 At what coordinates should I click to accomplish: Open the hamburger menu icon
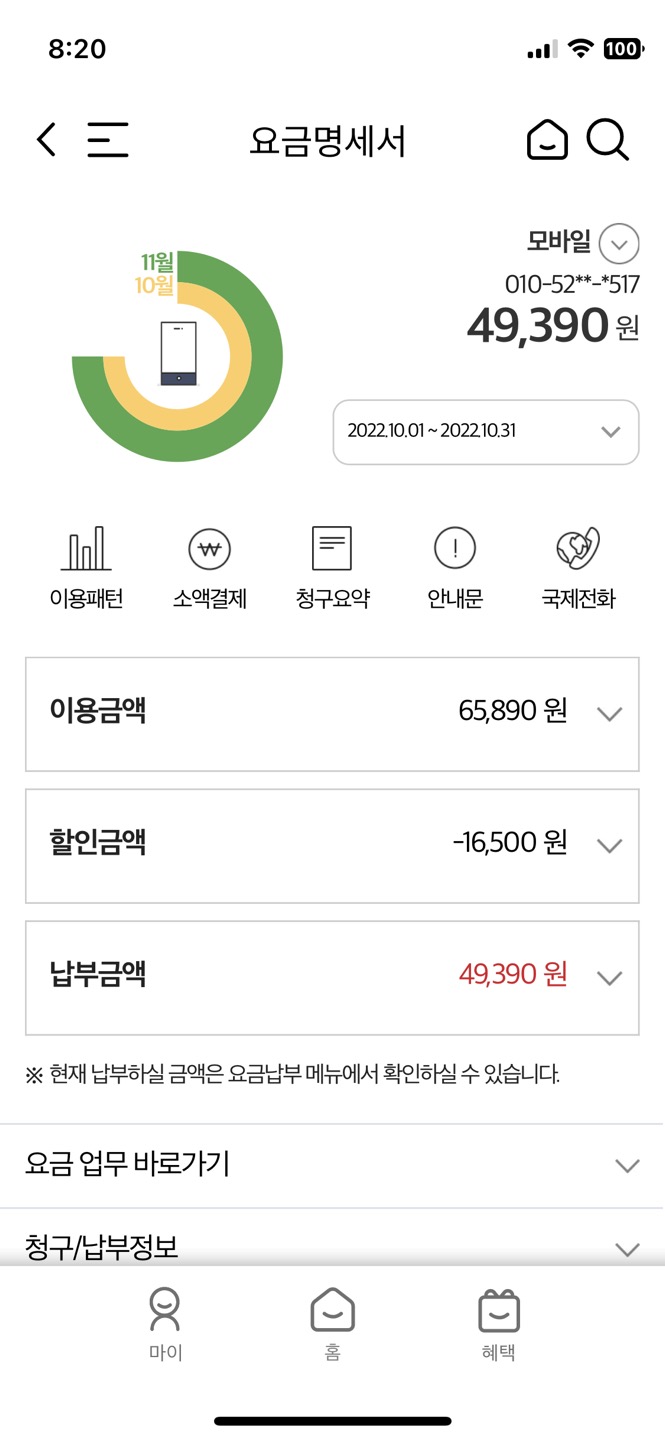coord(108,140)
